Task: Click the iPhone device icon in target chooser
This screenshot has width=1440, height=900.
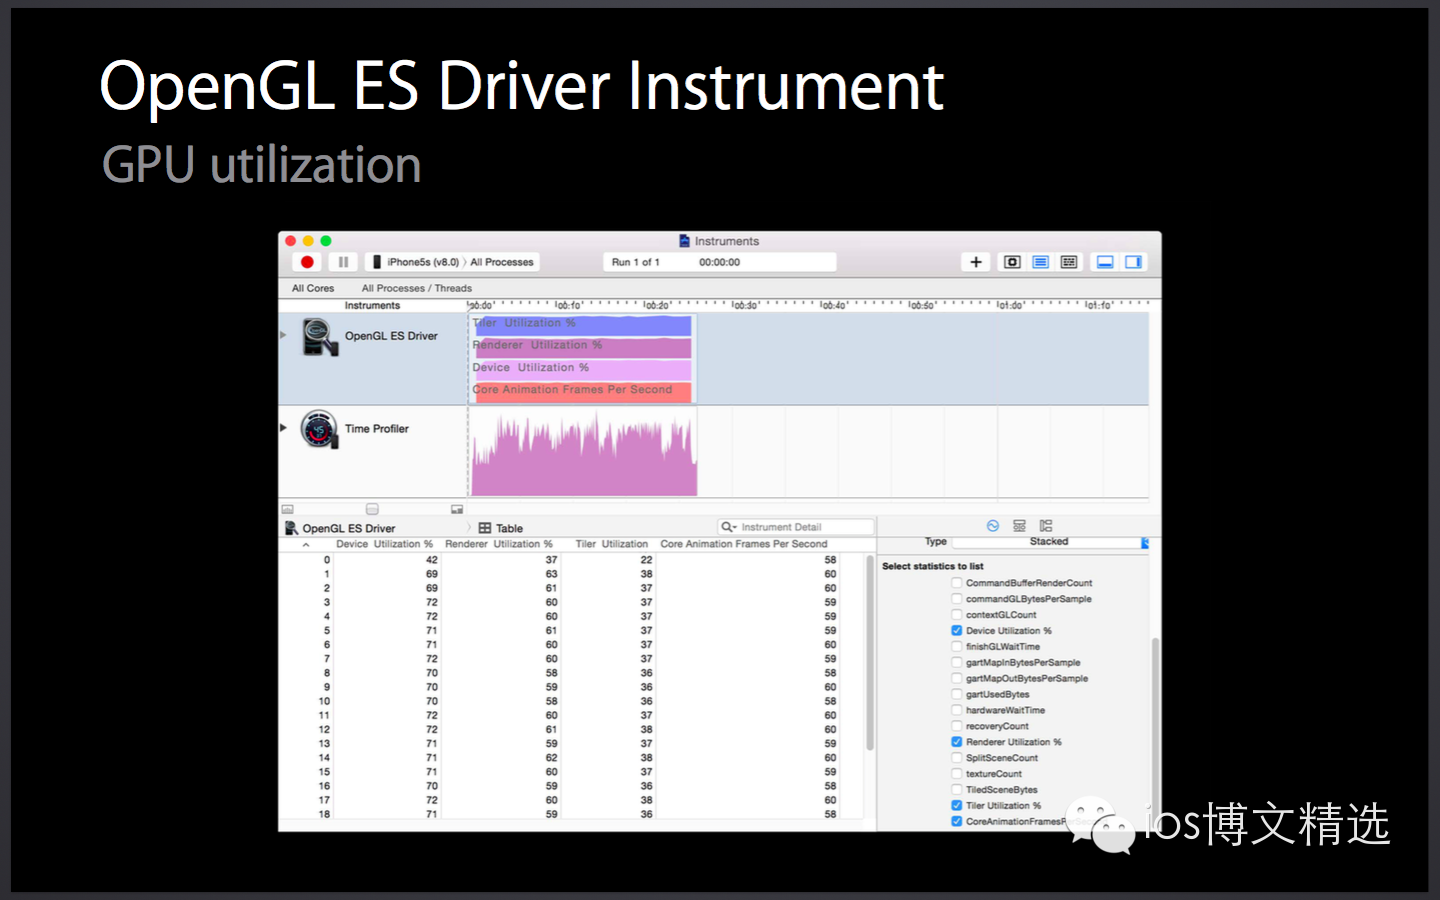Action: point(377,262)
